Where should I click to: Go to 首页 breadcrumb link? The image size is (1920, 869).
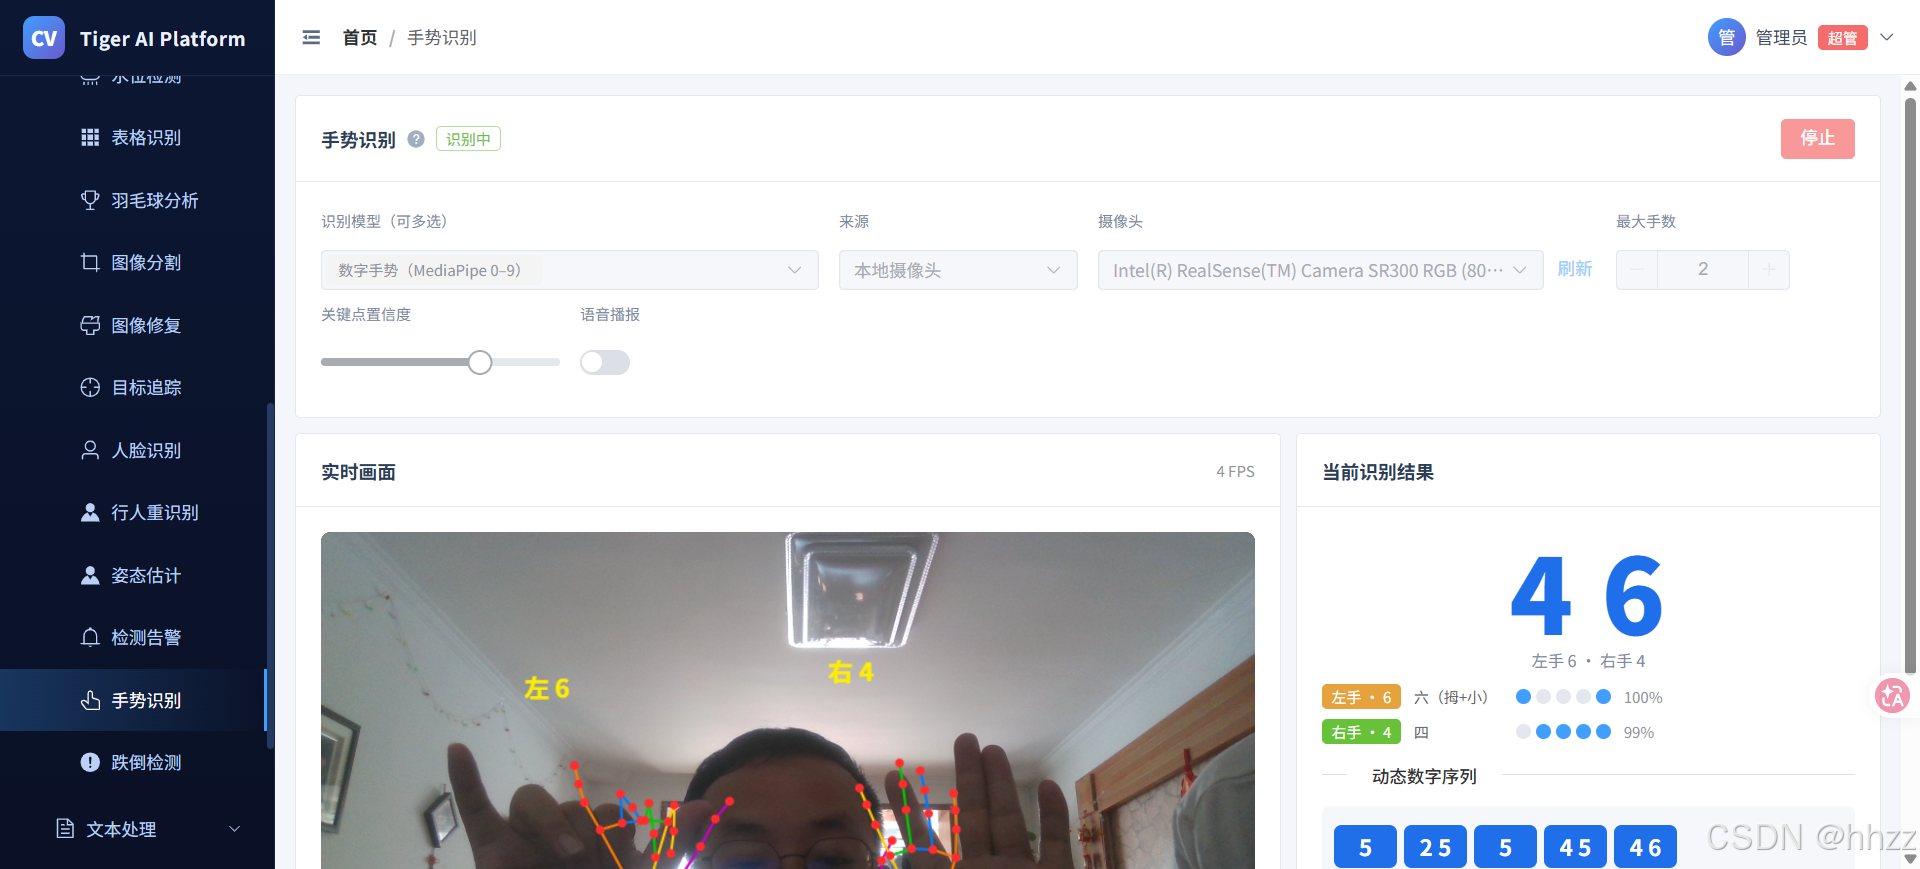[x=360, y=38]
